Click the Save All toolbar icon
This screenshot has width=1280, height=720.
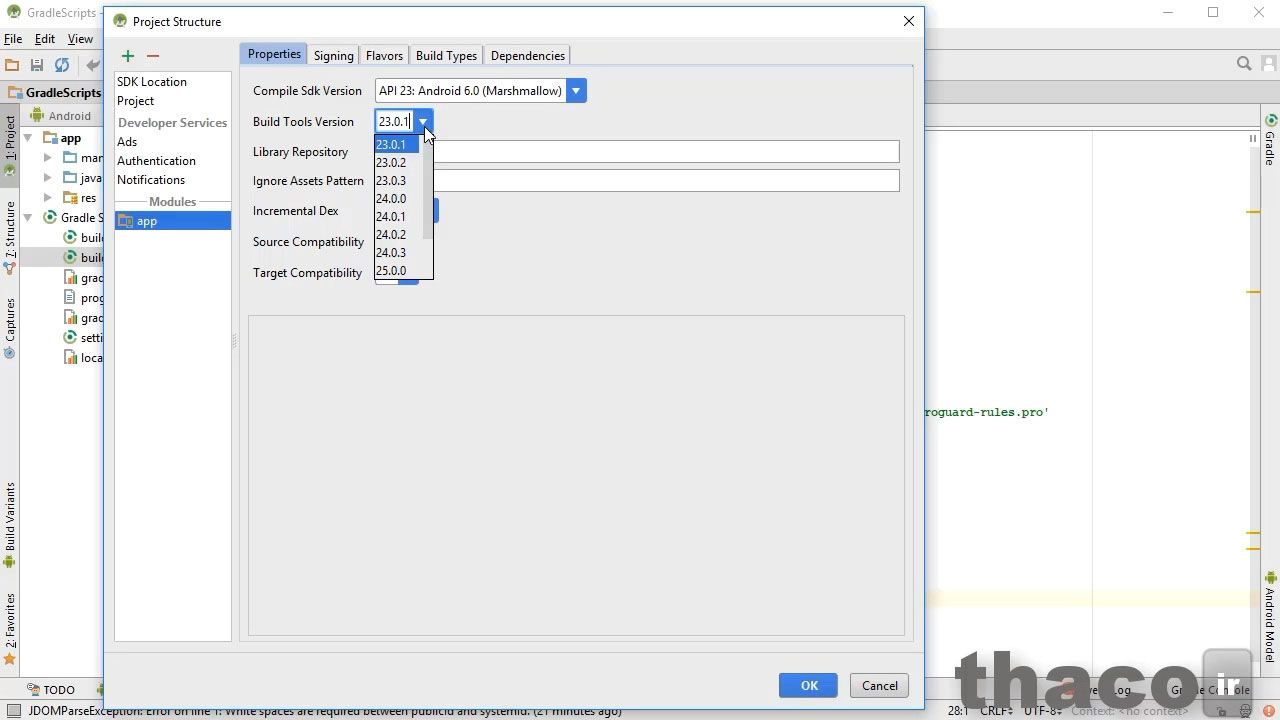click(37, 65)
